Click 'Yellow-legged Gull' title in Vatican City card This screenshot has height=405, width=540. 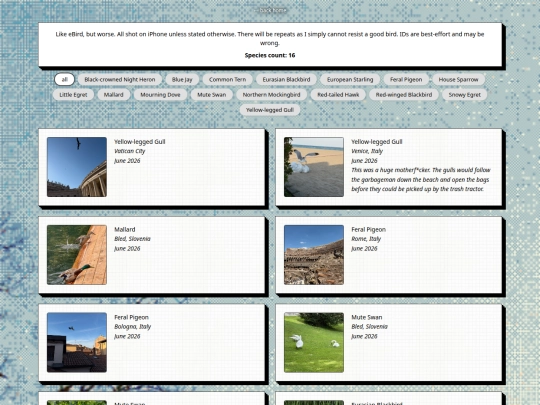[x=139, y=142]
